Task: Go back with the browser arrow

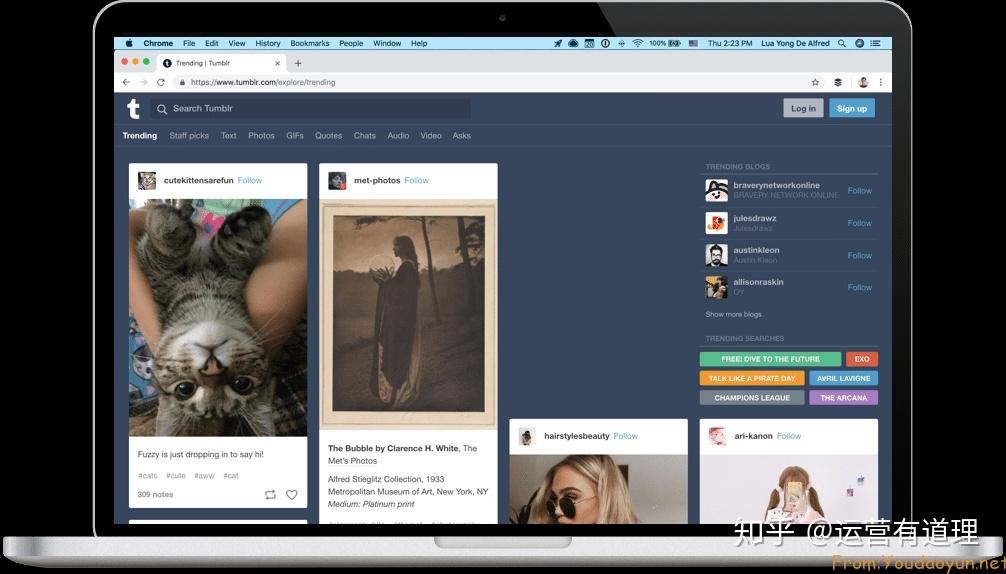Action: pyautogui.click(x=126, y=82)
